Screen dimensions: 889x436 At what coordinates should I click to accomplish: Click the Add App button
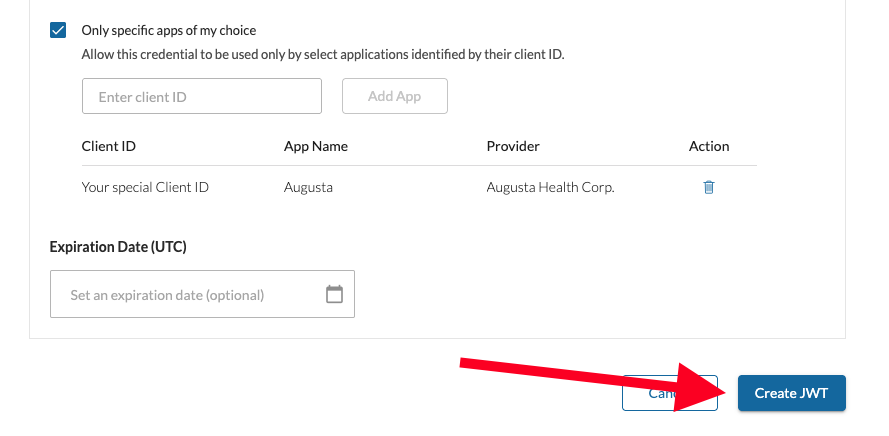click(x=395, y=96)
